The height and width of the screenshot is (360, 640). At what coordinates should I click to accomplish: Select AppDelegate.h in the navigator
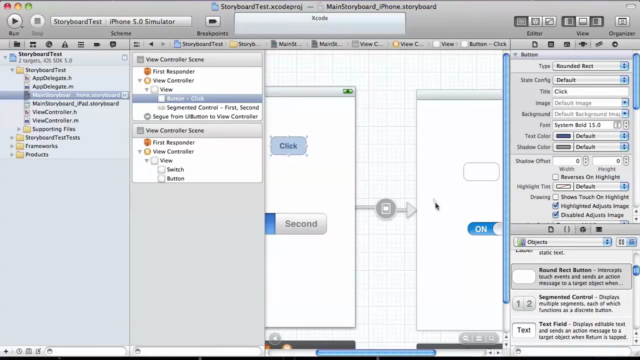(x=52, y=78)
